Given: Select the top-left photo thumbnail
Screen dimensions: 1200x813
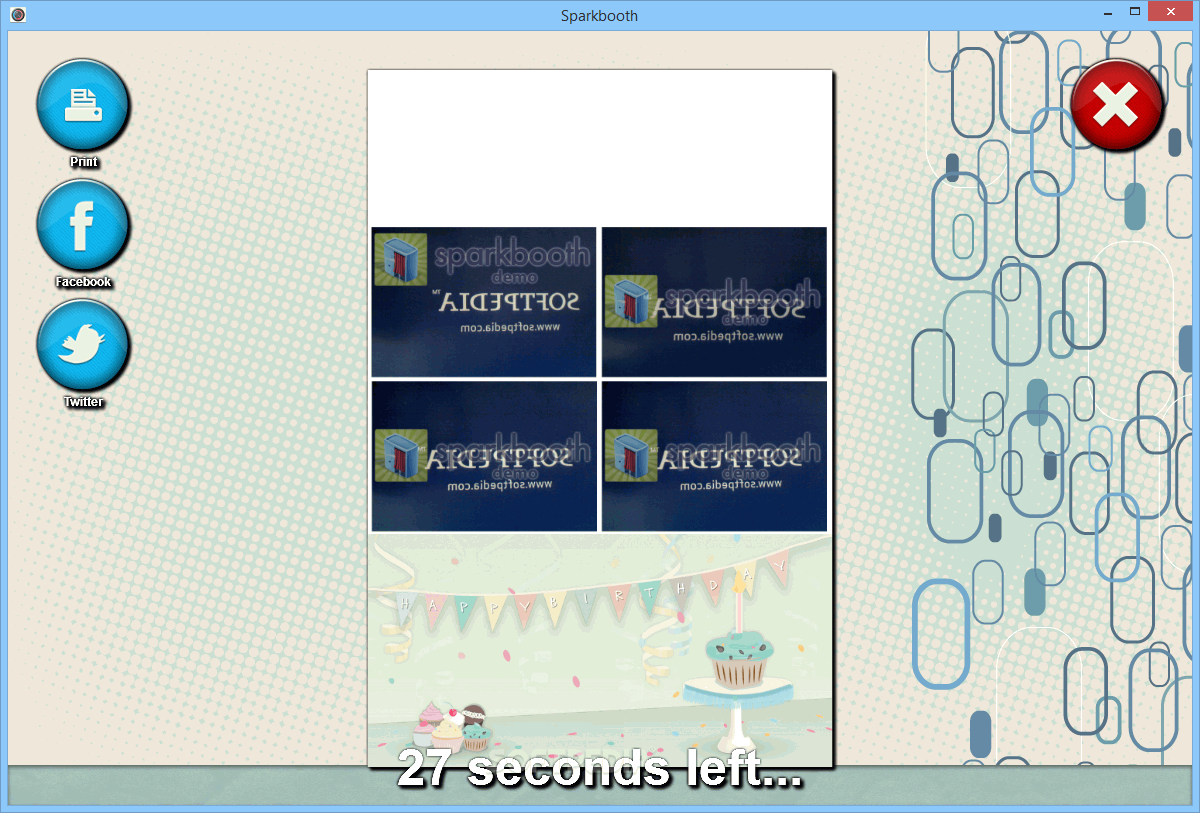Looking at the screenshot, I should click(484, 302).
